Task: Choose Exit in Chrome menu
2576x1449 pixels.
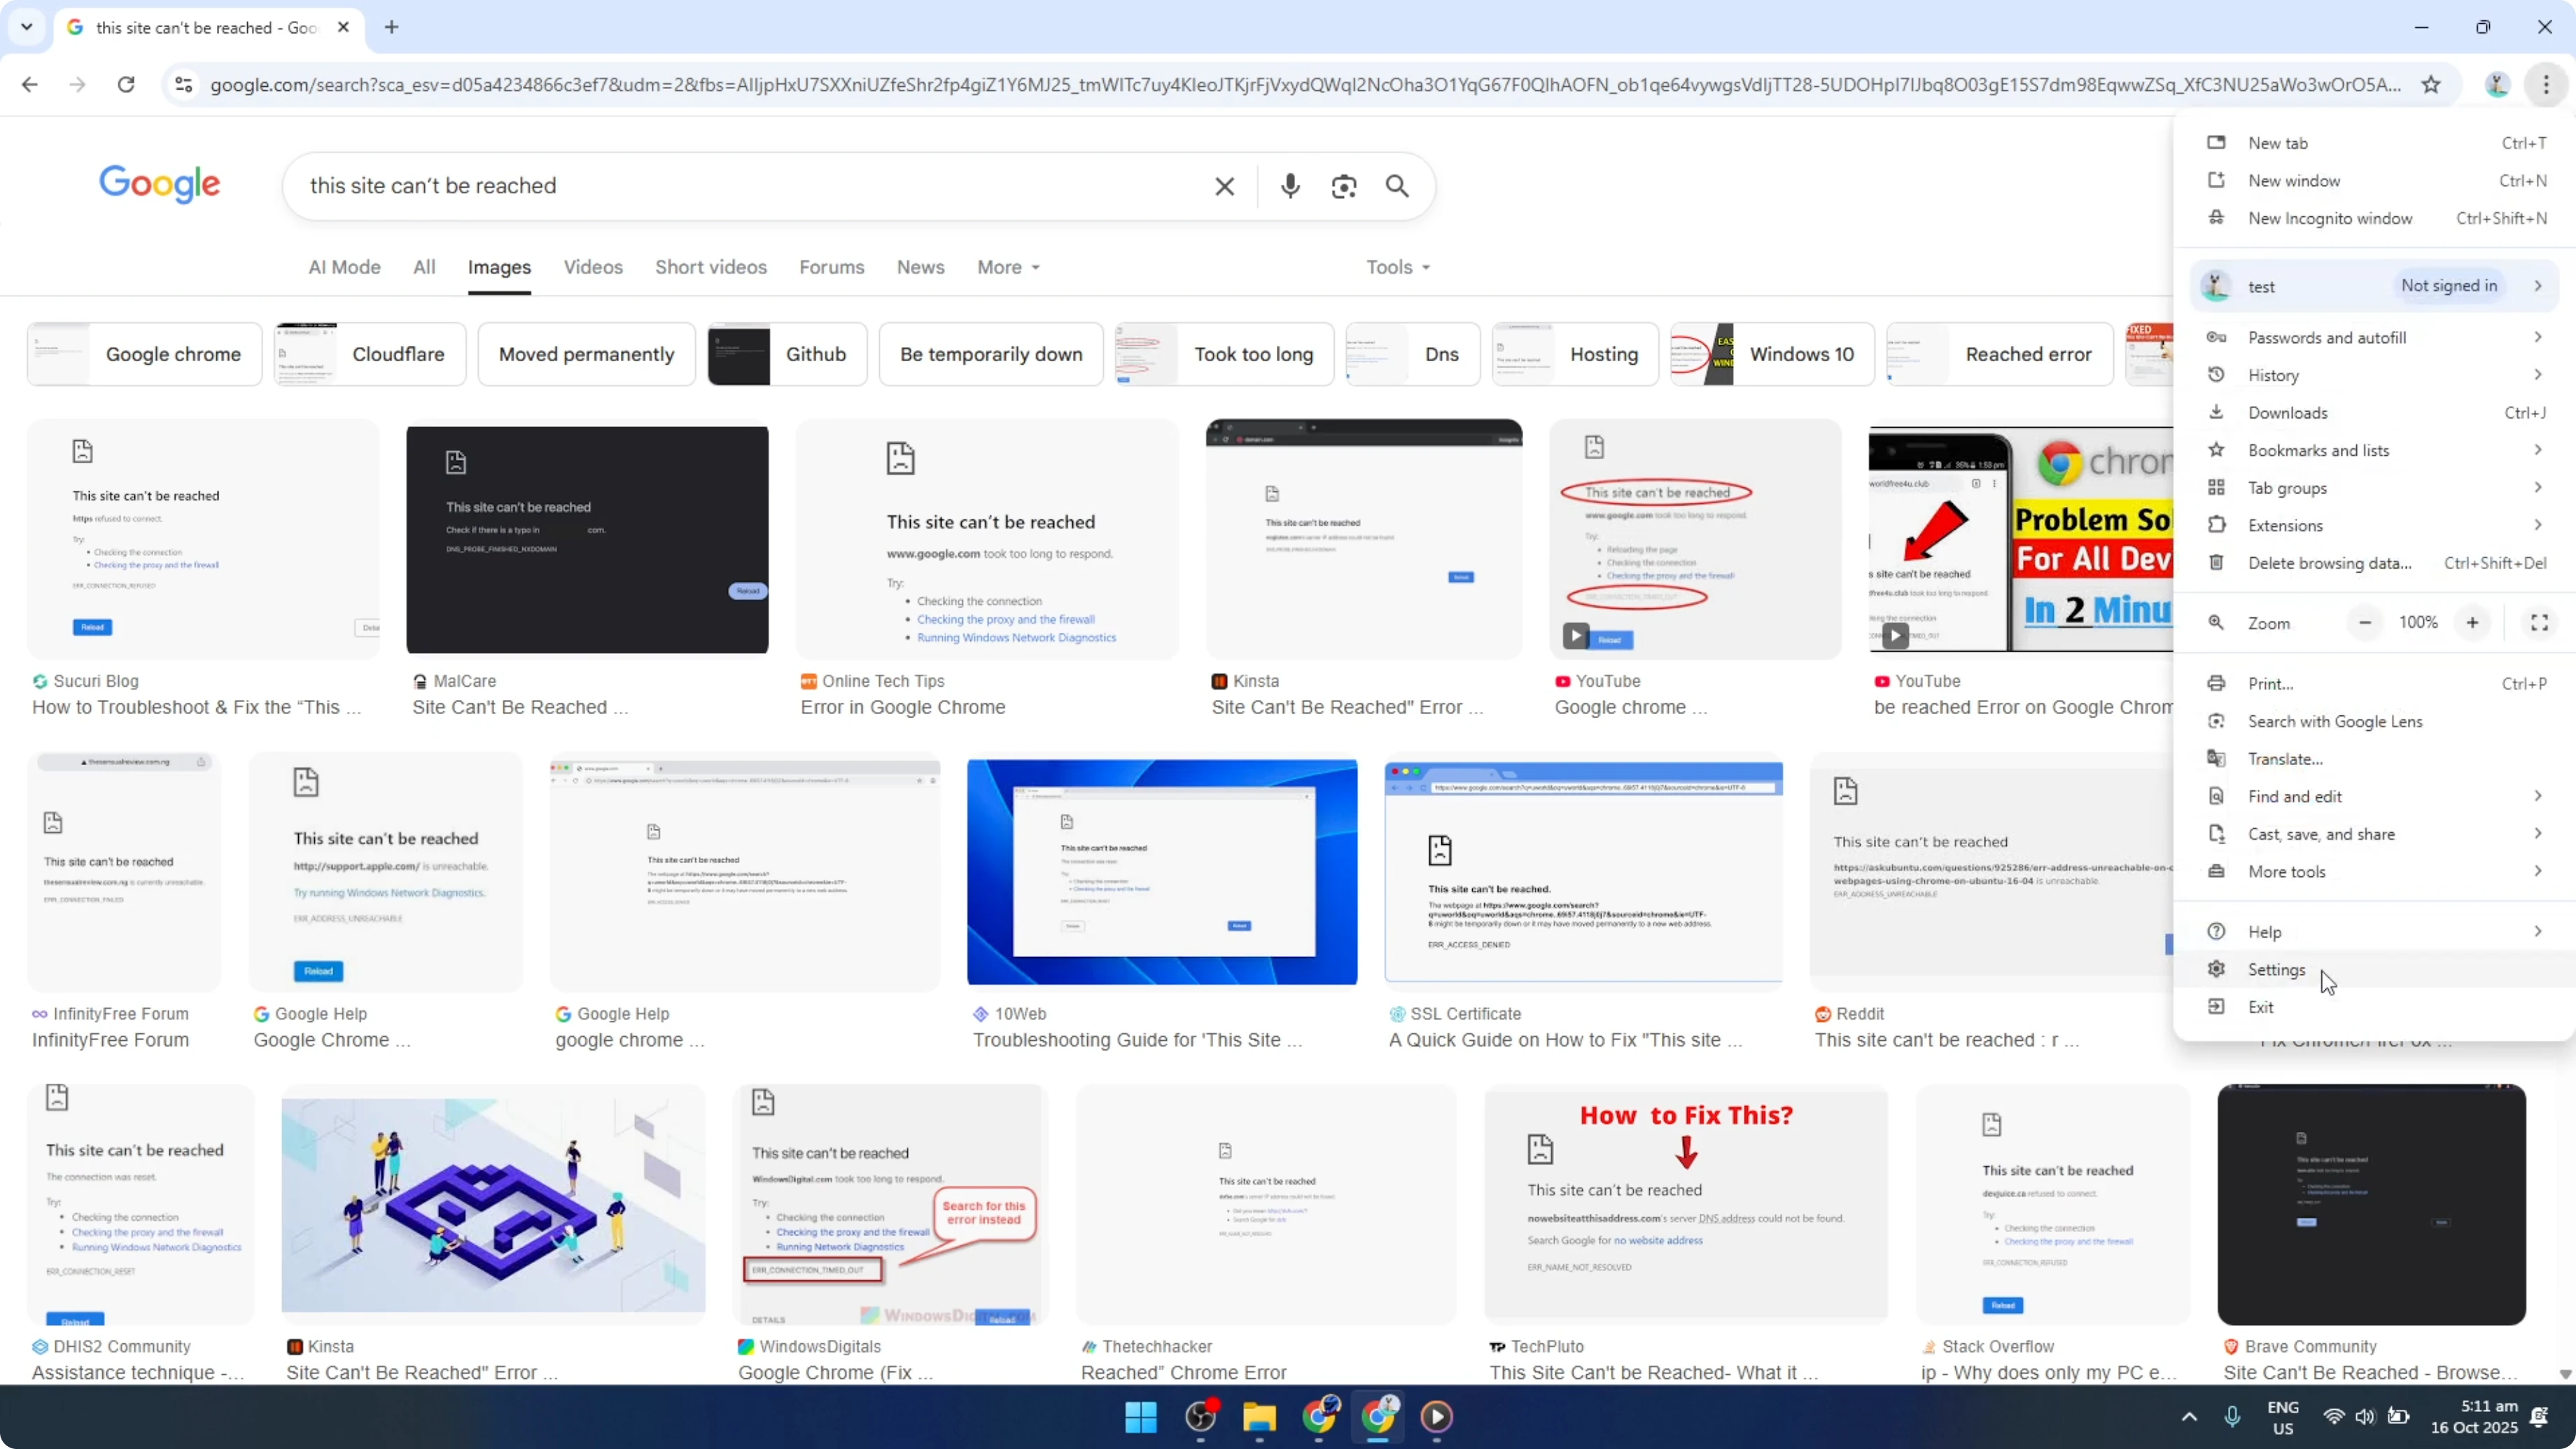Action: coord(2375,1007)
